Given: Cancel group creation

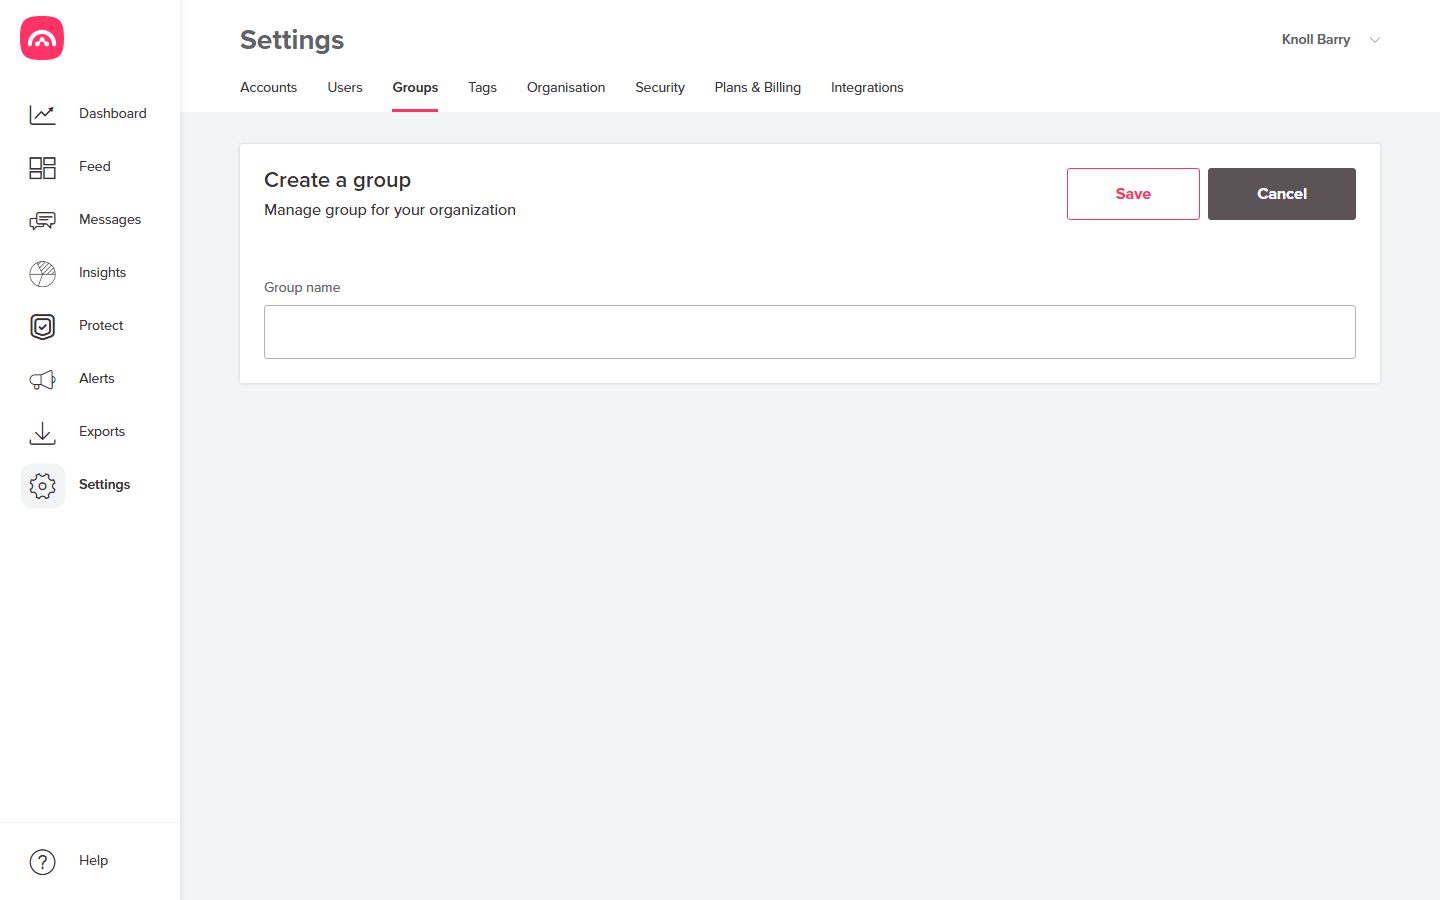Looking at the screenshot, I should [x=1282, y=194].
